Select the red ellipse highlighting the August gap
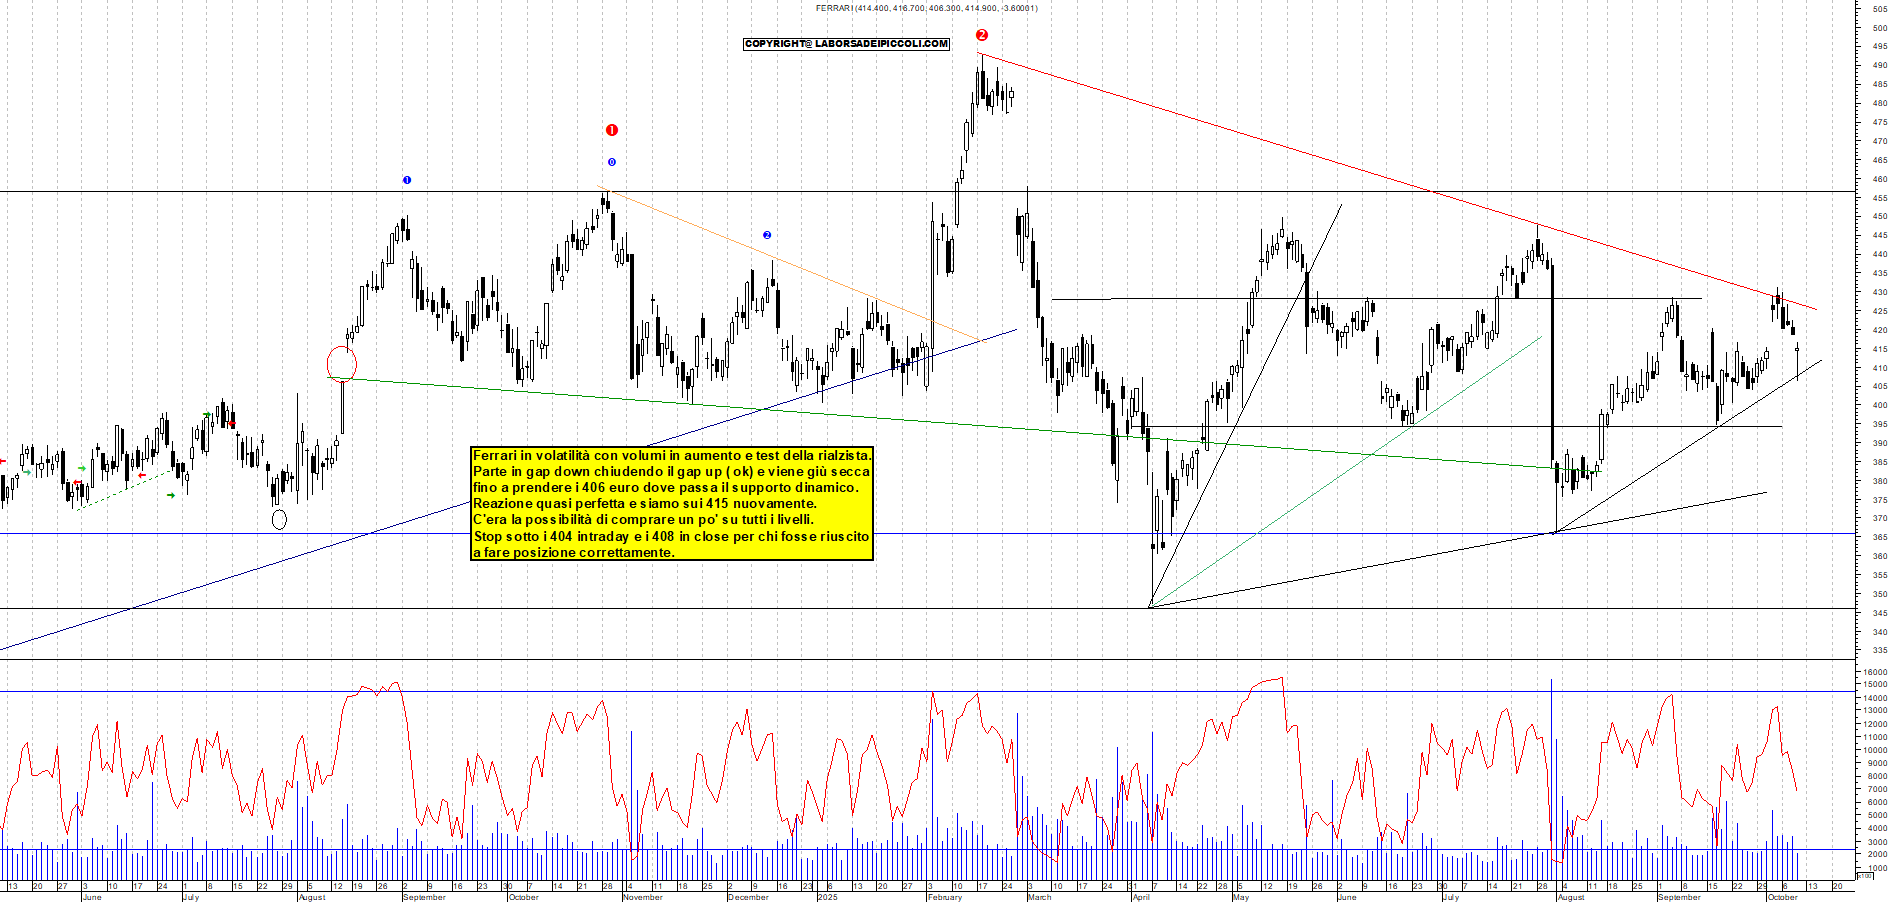 tap(342, 363)
